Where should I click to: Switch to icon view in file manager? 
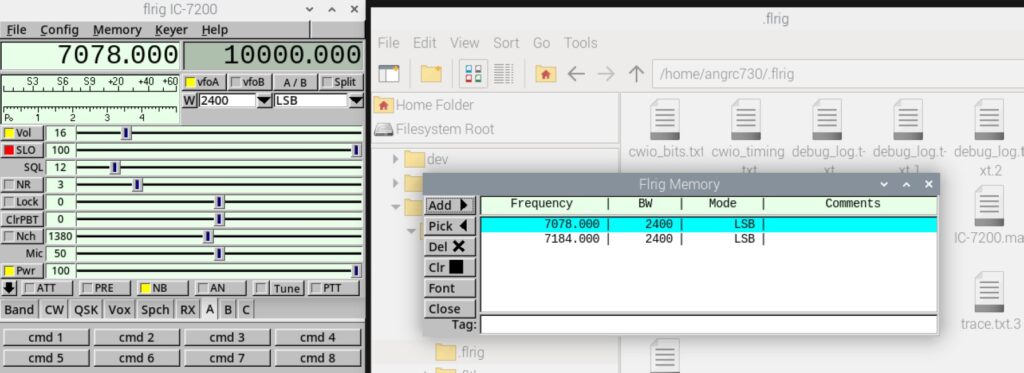473,74
